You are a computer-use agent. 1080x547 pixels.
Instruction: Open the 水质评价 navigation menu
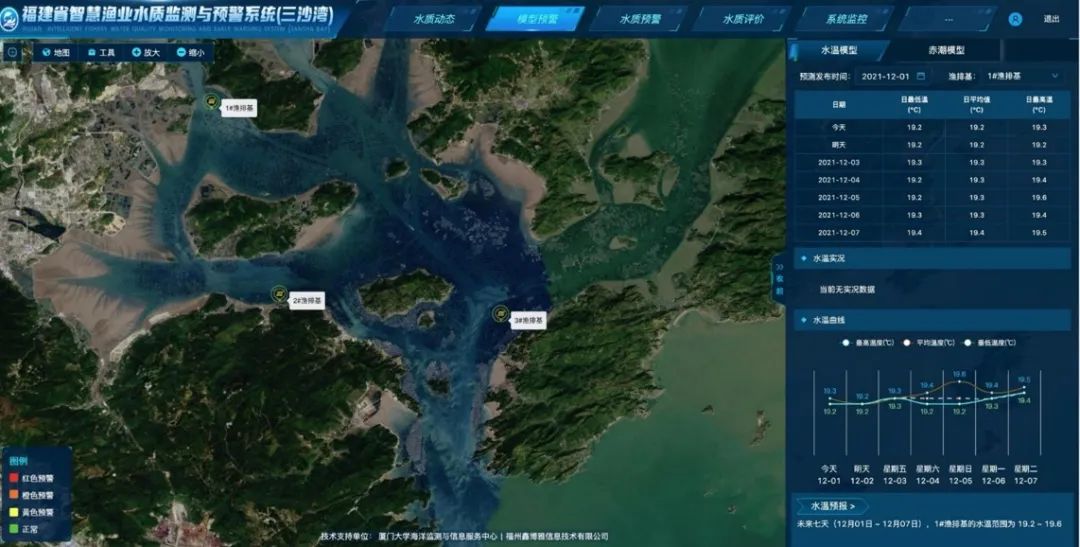[x=743, y=19]
